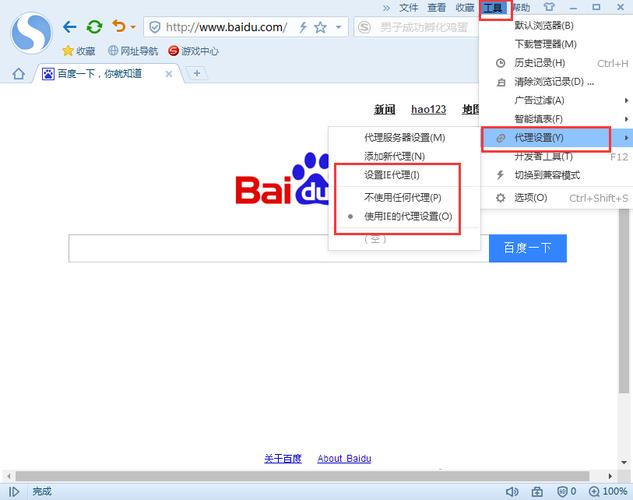Reload page with green refresh icon
The width and height of the screenshot is (633, 500).
point(94,27)
